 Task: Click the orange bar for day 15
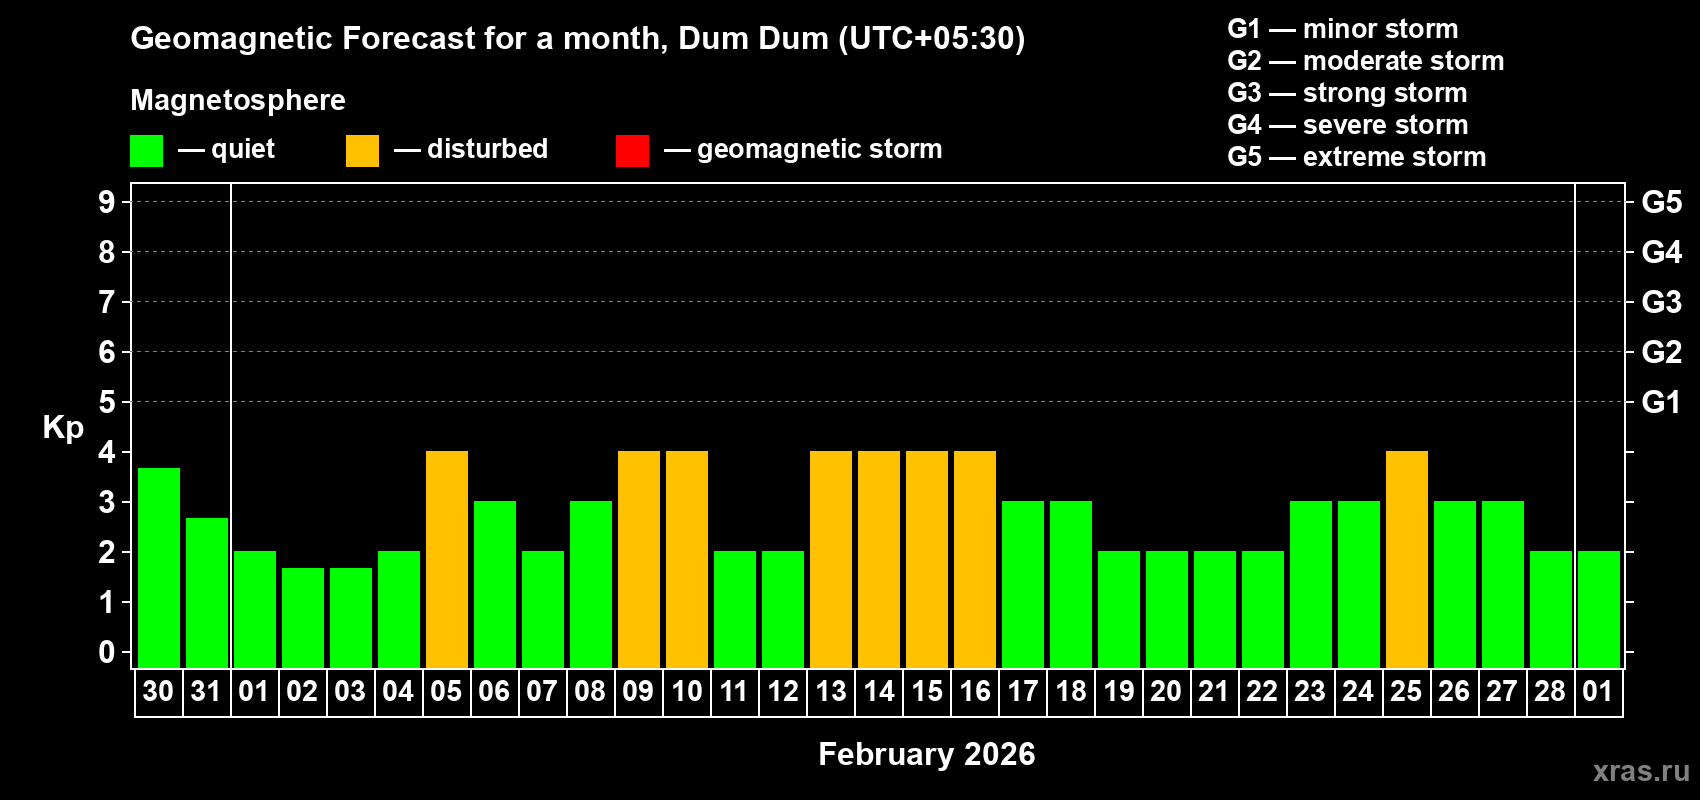(x=927, y=560)
